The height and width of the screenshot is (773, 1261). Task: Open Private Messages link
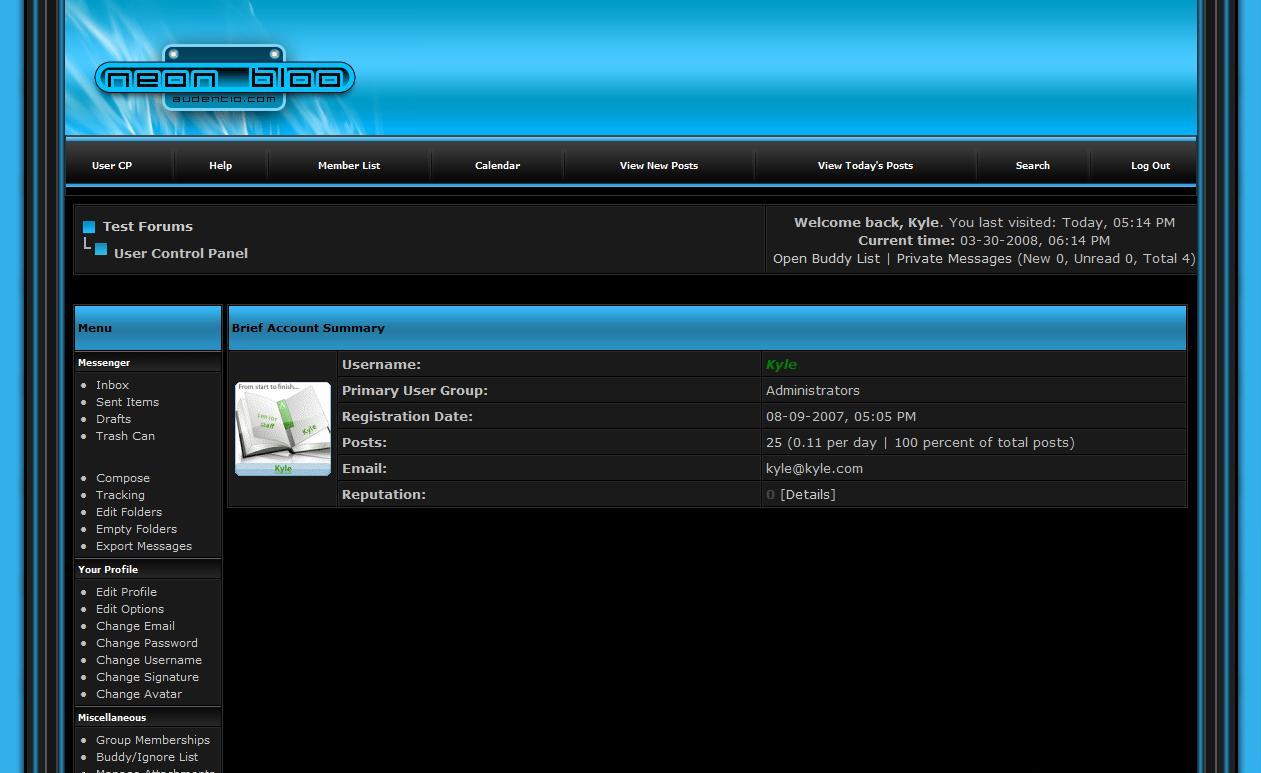[954, 259]
